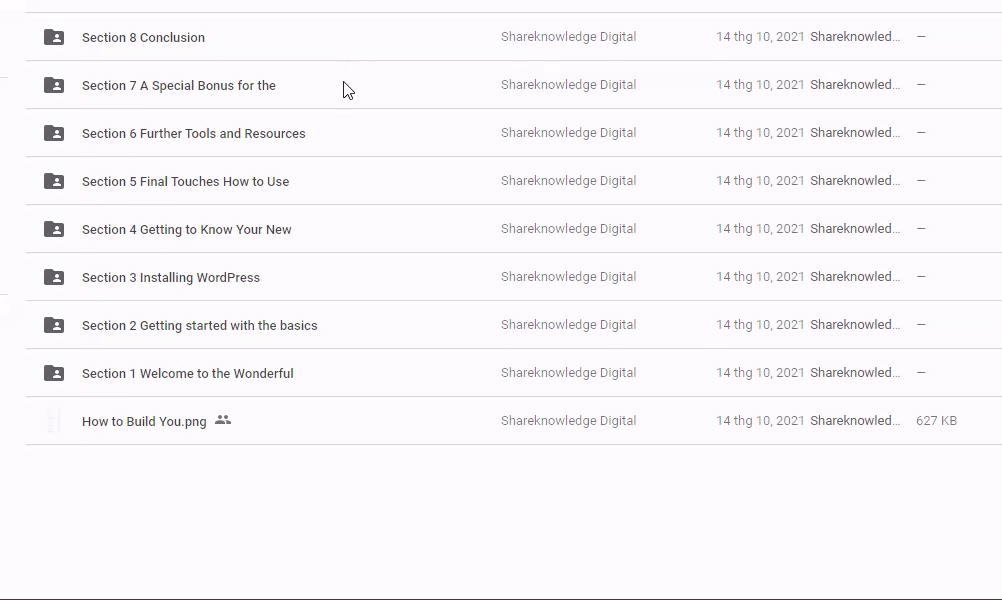Viewport: 1002px width, 600px height.
Task: Click the Section 5 shared folder icon
Action: [x=54, y=181]
